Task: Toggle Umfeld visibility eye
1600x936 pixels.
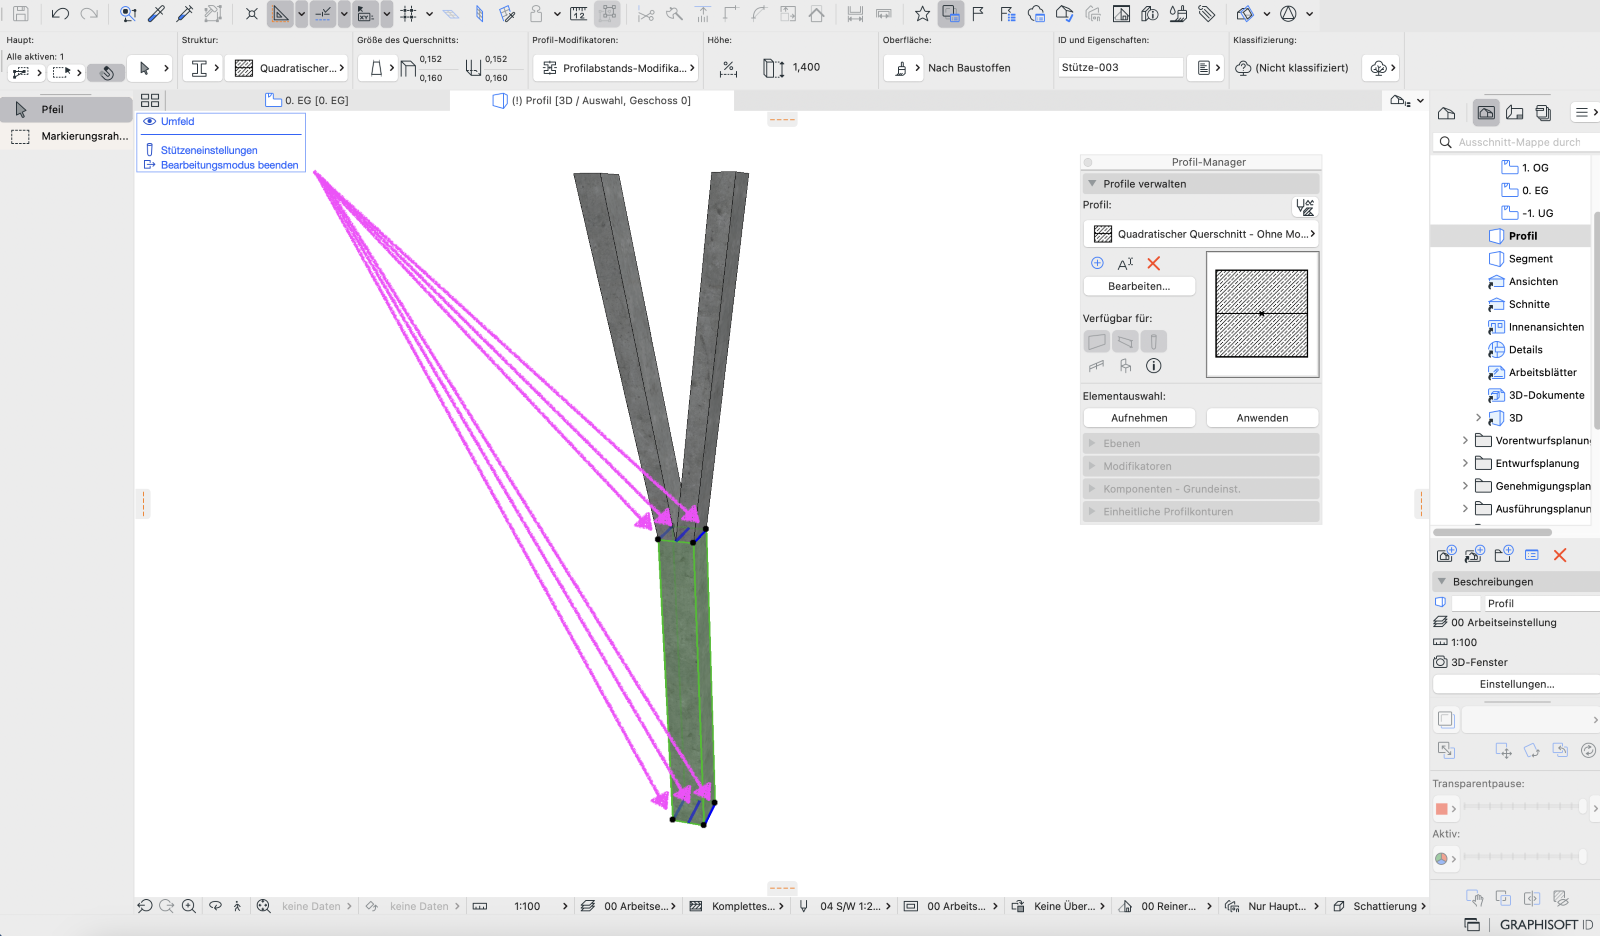Action: pos(150,121)
